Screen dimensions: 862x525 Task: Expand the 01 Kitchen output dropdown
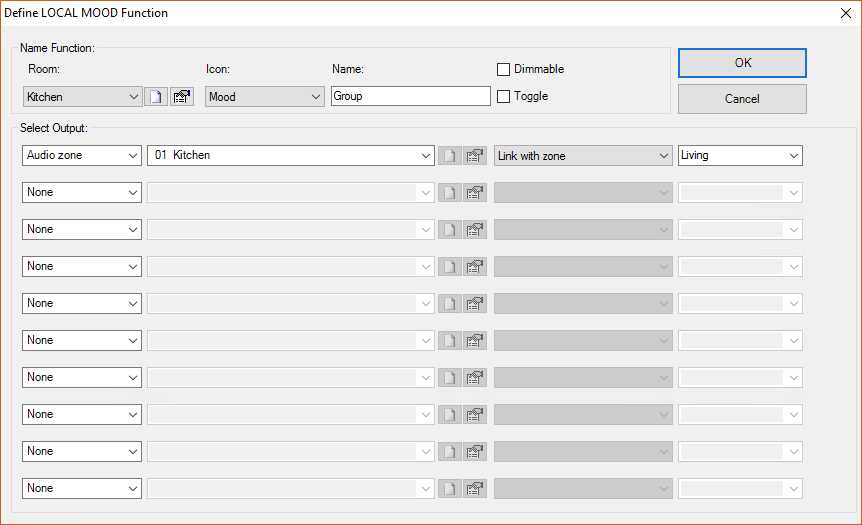coord(290,156)
